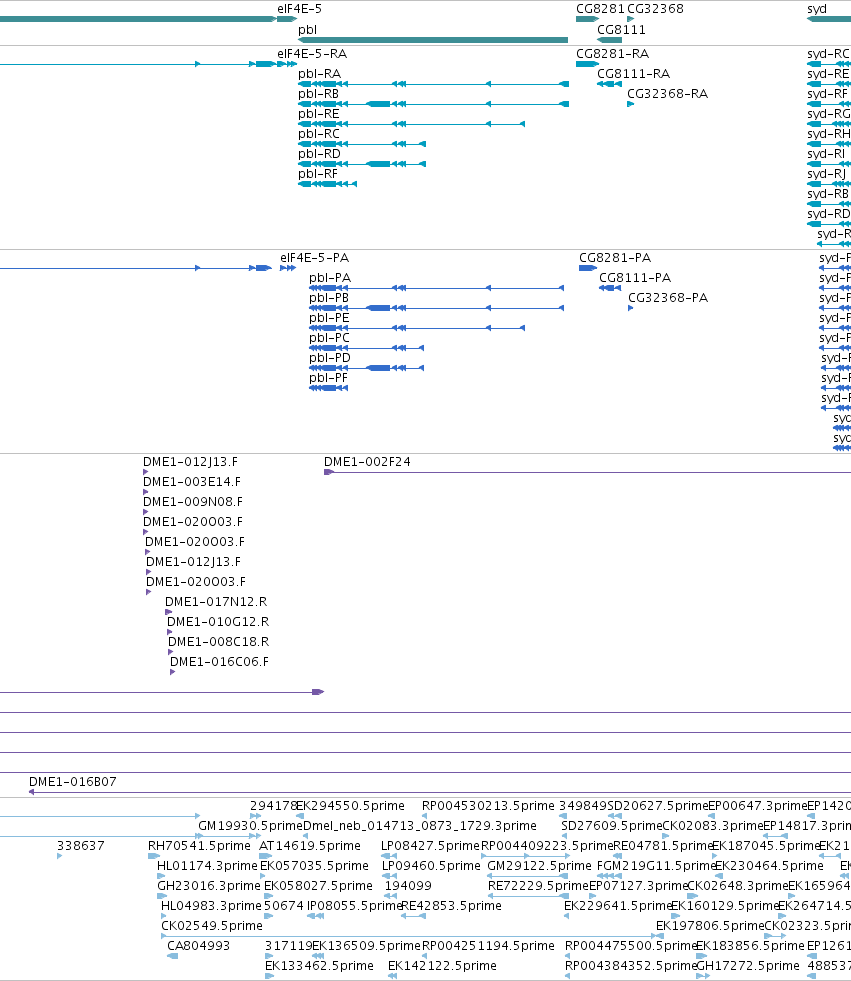Screen dimensions: 851x981
Task: Select the HL01174.3prime EST label
Action: pyautogui.click(x=207, y=866)
